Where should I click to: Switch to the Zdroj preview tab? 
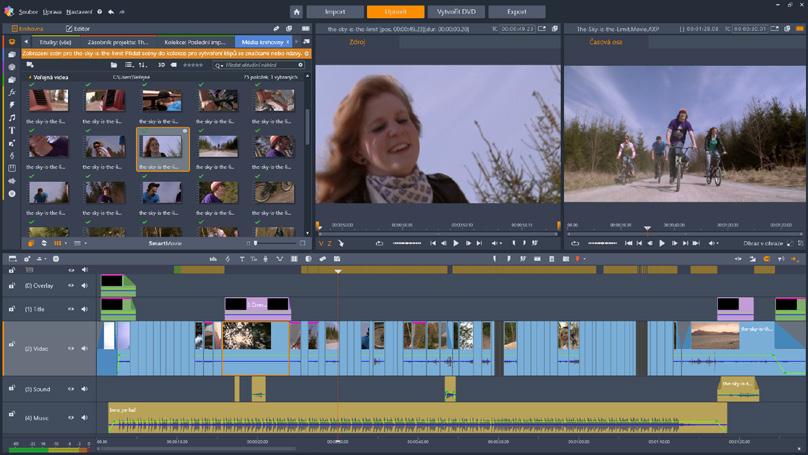[357, 42]
